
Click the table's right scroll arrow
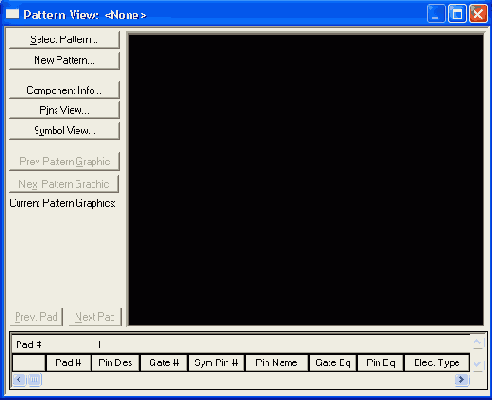tap(462, 379)
